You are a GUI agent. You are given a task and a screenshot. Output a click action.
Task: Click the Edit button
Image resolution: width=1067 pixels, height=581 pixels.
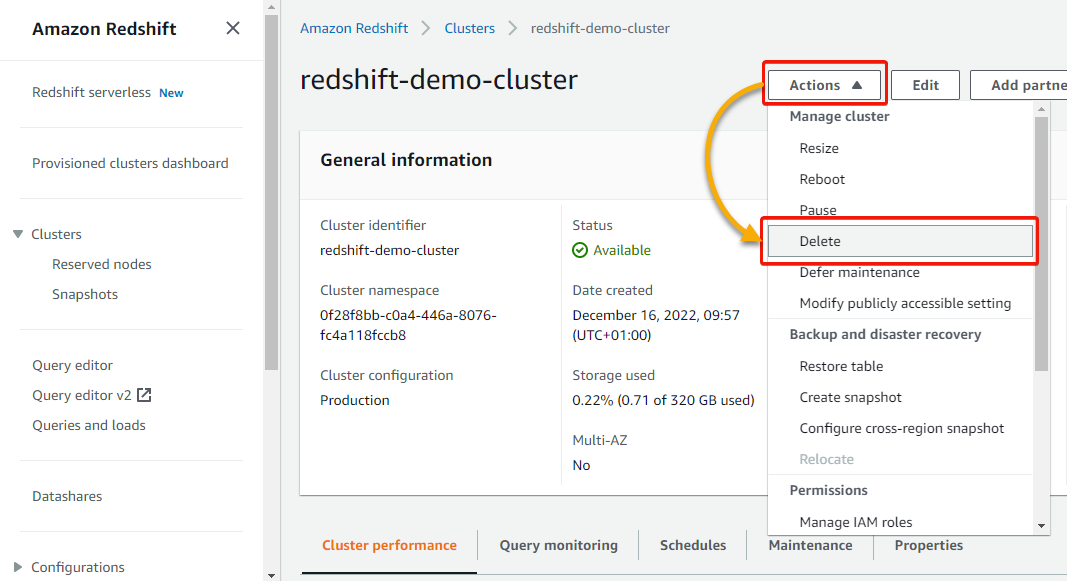[x=925, y=85]
